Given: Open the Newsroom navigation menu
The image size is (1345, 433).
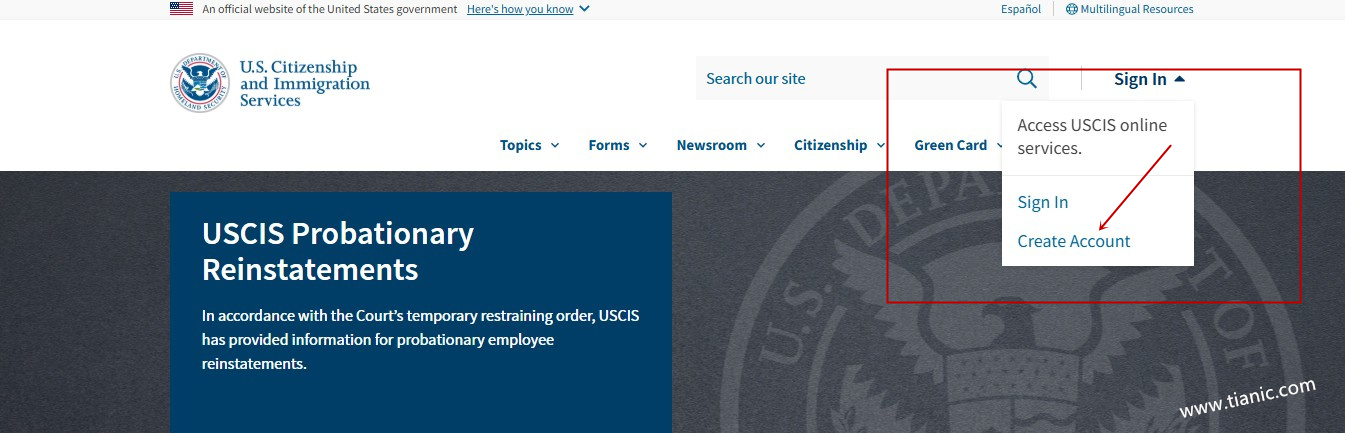Looking at the screenshot, I should 721,145.
